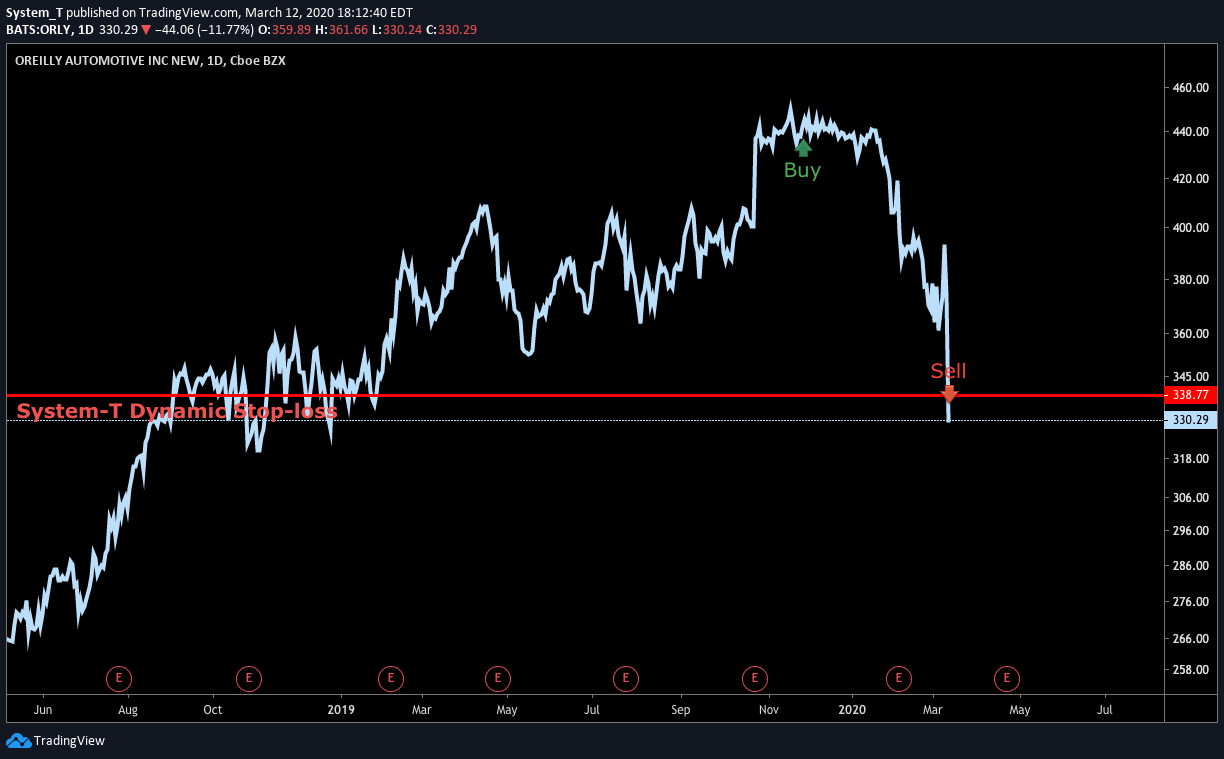Click the 318.00 price axis label
The width and height of the screenshot is (1224, 759).
(x=1190, y=459)
